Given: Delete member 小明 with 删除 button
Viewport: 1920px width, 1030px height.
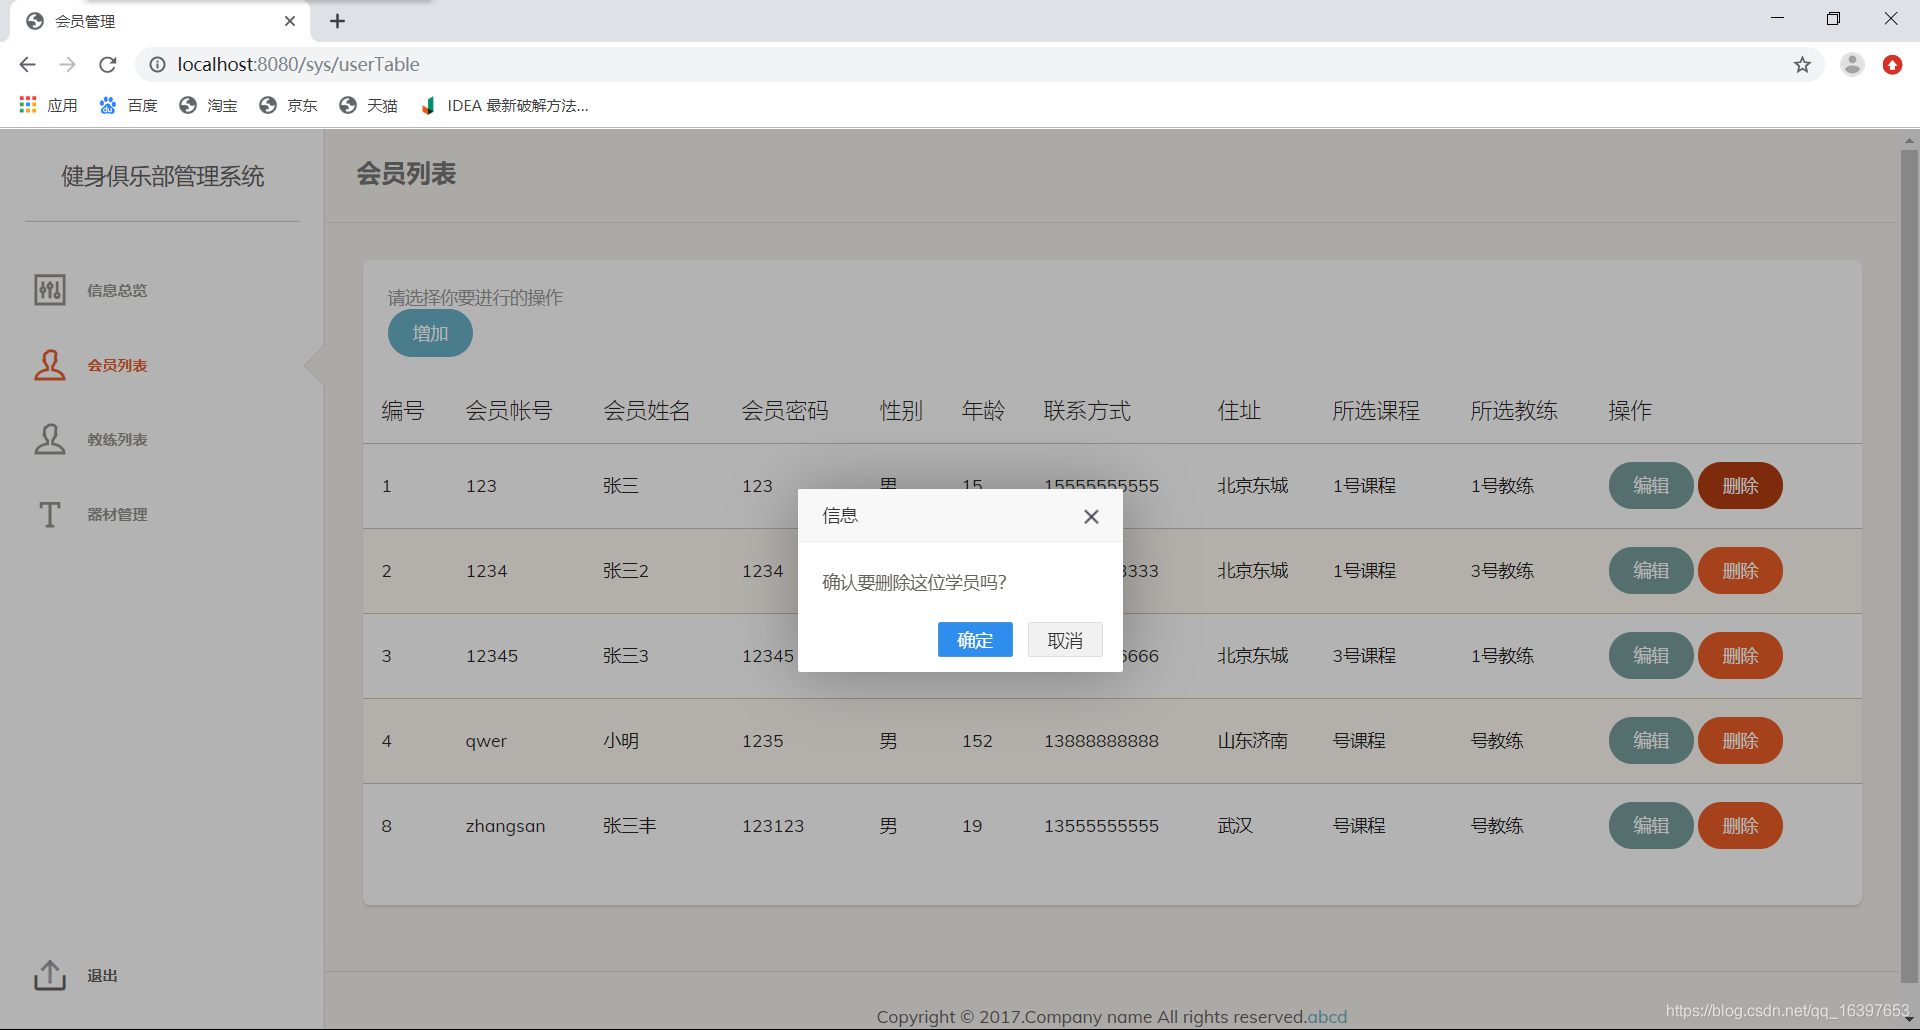Looking at the screenshot, I should tap(1740, 740).
